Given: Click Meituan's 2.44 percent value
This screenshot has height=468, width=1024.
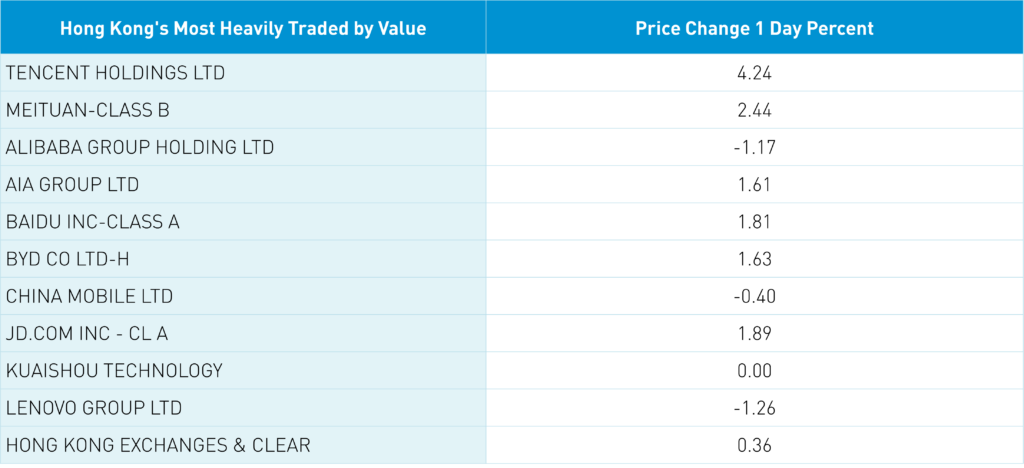Looking at the screenshot, I should pos(755,110).
